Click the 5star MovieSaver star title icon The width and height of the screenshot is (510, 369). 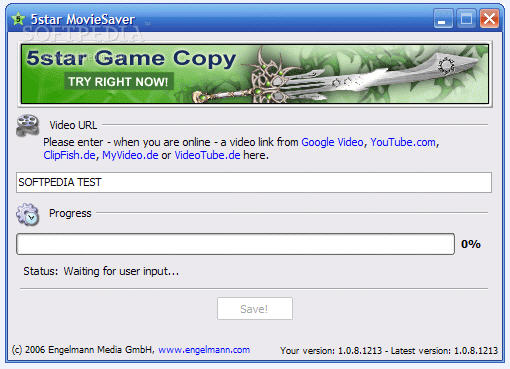click(x=18, y=19)
